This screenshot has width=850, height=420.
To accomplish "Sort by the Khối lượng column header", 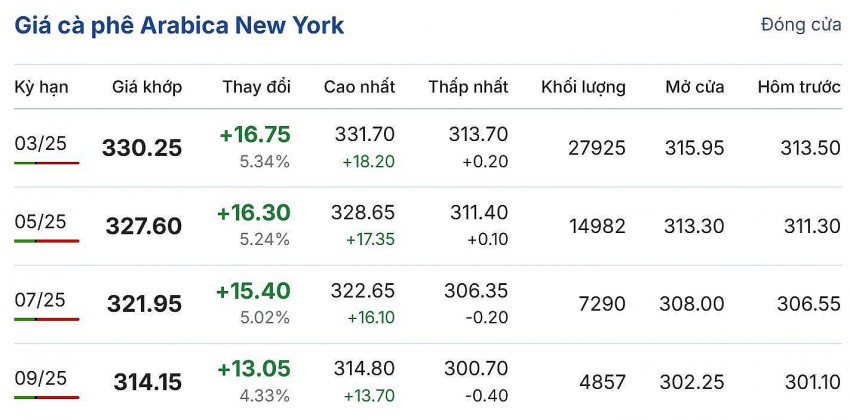I will pos(583,87).
